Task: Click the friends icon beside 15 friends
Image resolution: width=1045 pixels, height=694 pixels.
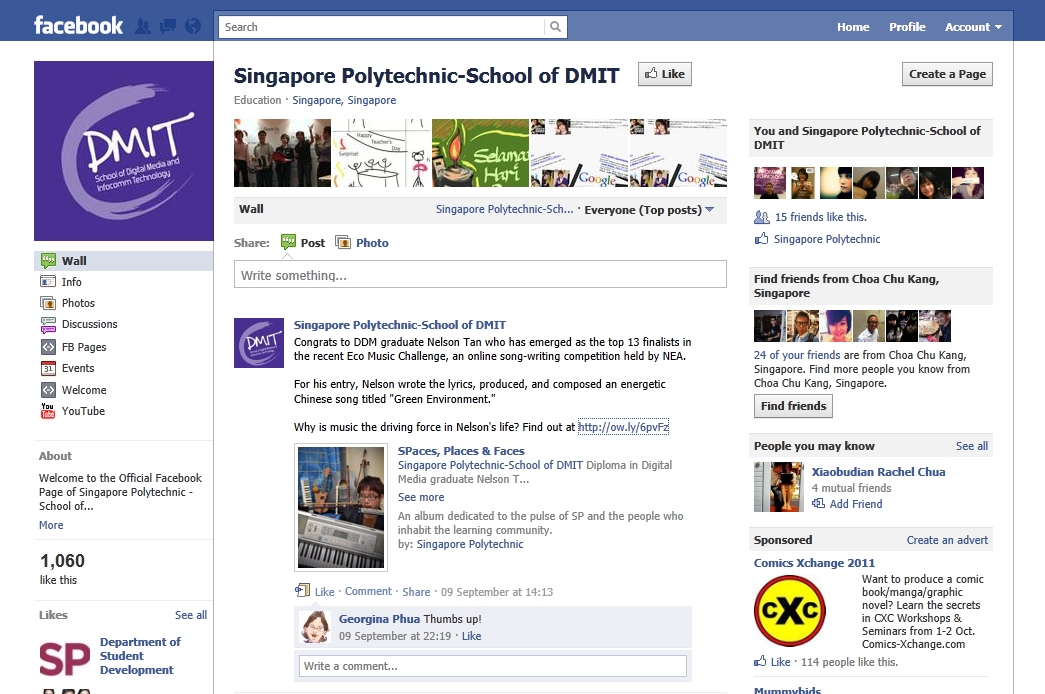Action: 762,217
